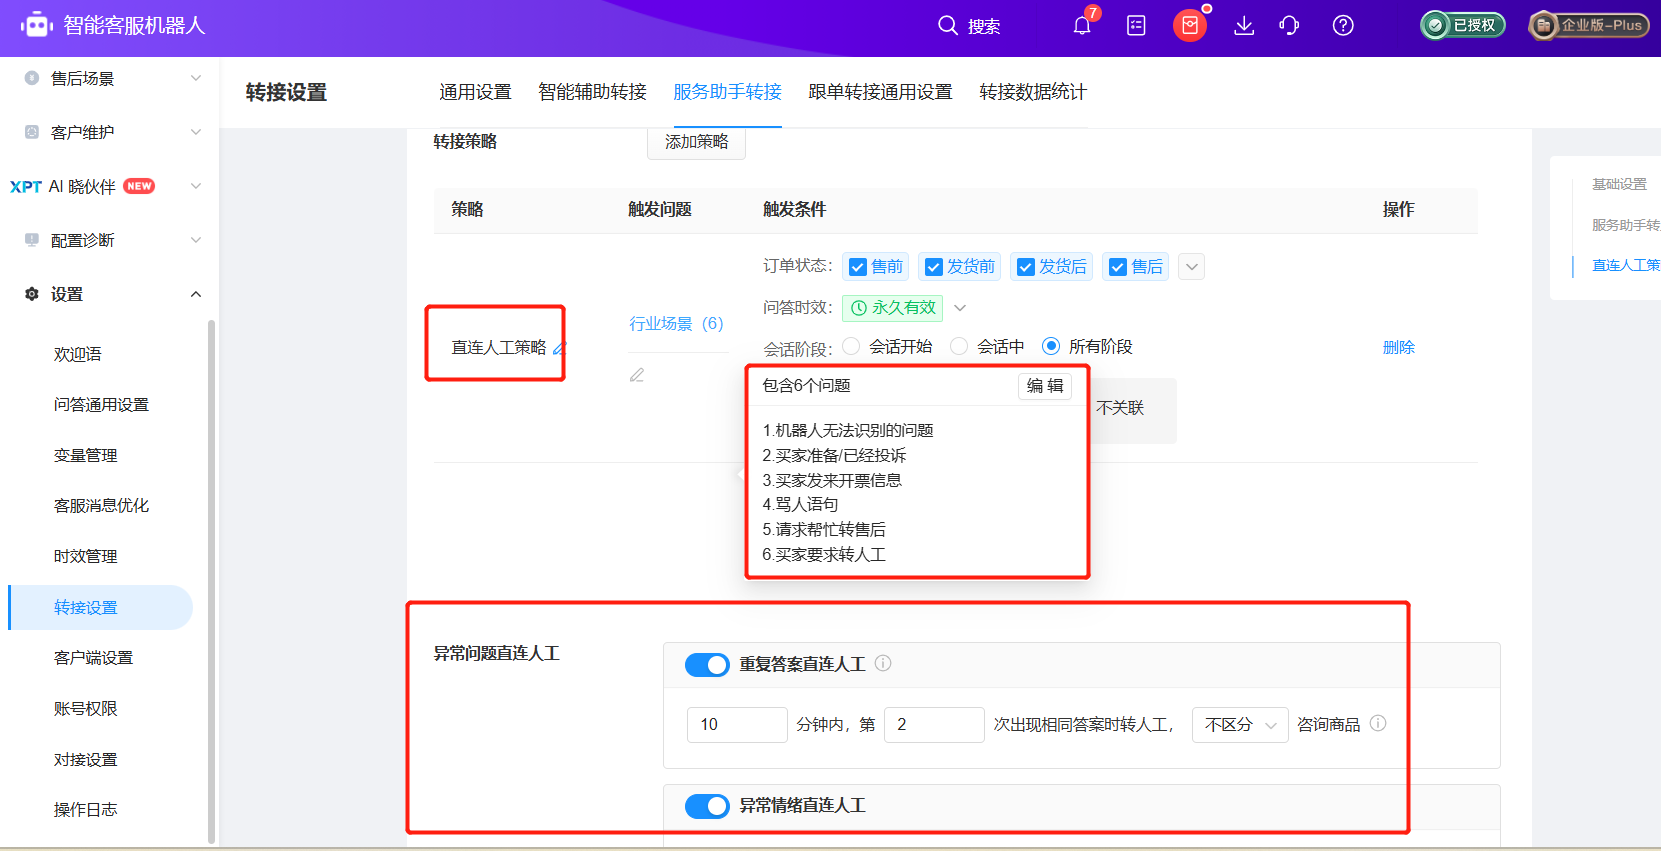The height and width of the screenshot is (851, 1661).
Task: Open 操作日志 in the sidebar
Action: click(x=85, y=810)
